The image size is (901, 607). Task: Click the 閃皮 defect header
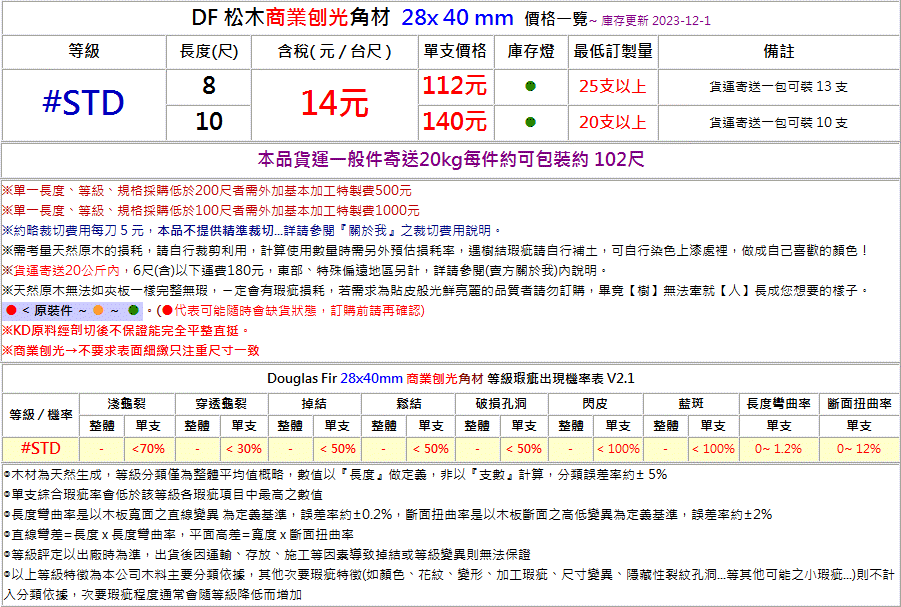coord(595,404)
